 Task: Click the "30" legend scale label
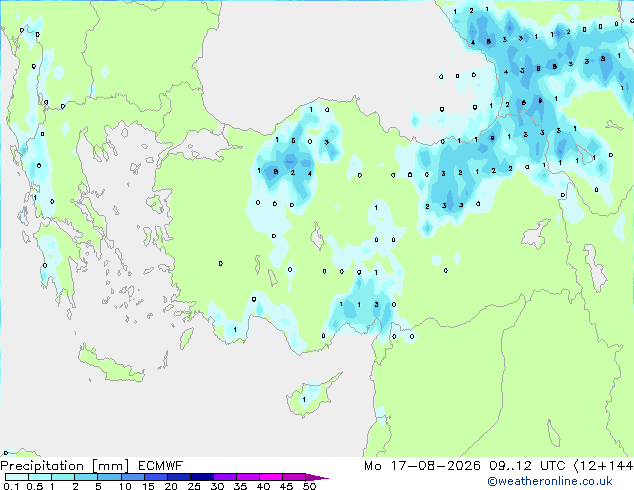pyautogui.click(x=217, y=486)
